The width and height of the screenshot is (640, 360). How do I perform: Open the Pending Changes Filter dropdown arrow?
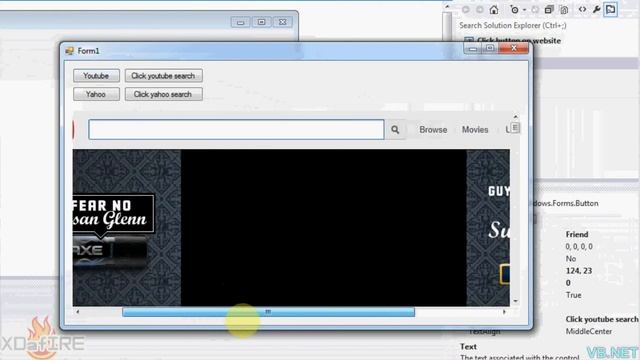pos(524,10)
